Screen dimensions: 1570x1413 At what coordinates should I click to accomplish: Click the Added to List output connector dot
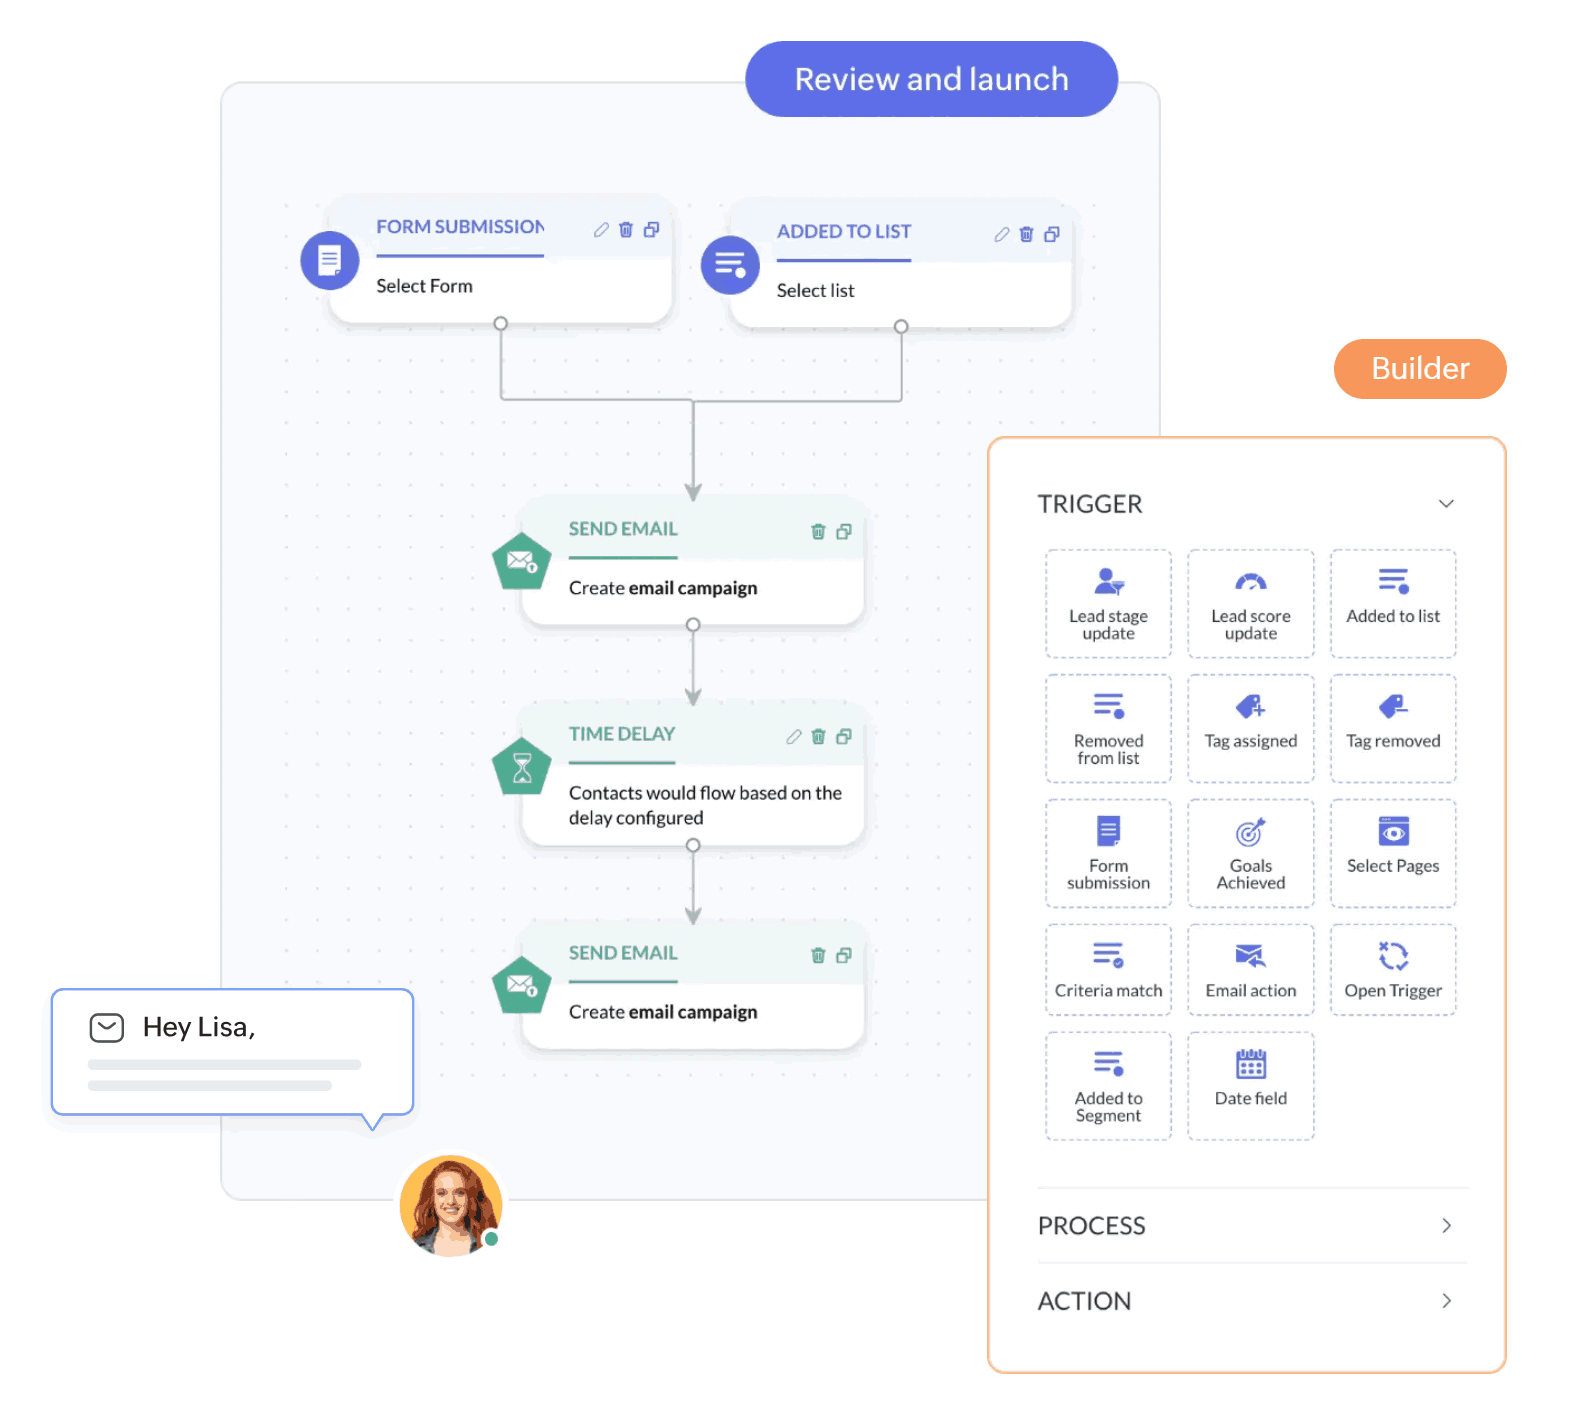click(901, 327)
